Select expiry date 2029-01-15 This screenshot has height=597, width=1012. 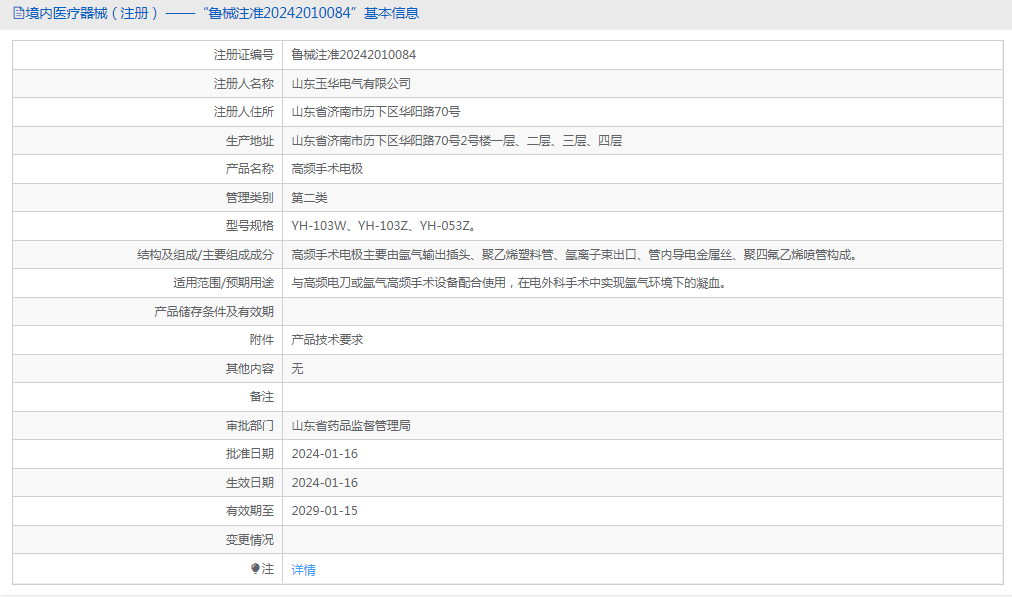[x=324, y=511]
